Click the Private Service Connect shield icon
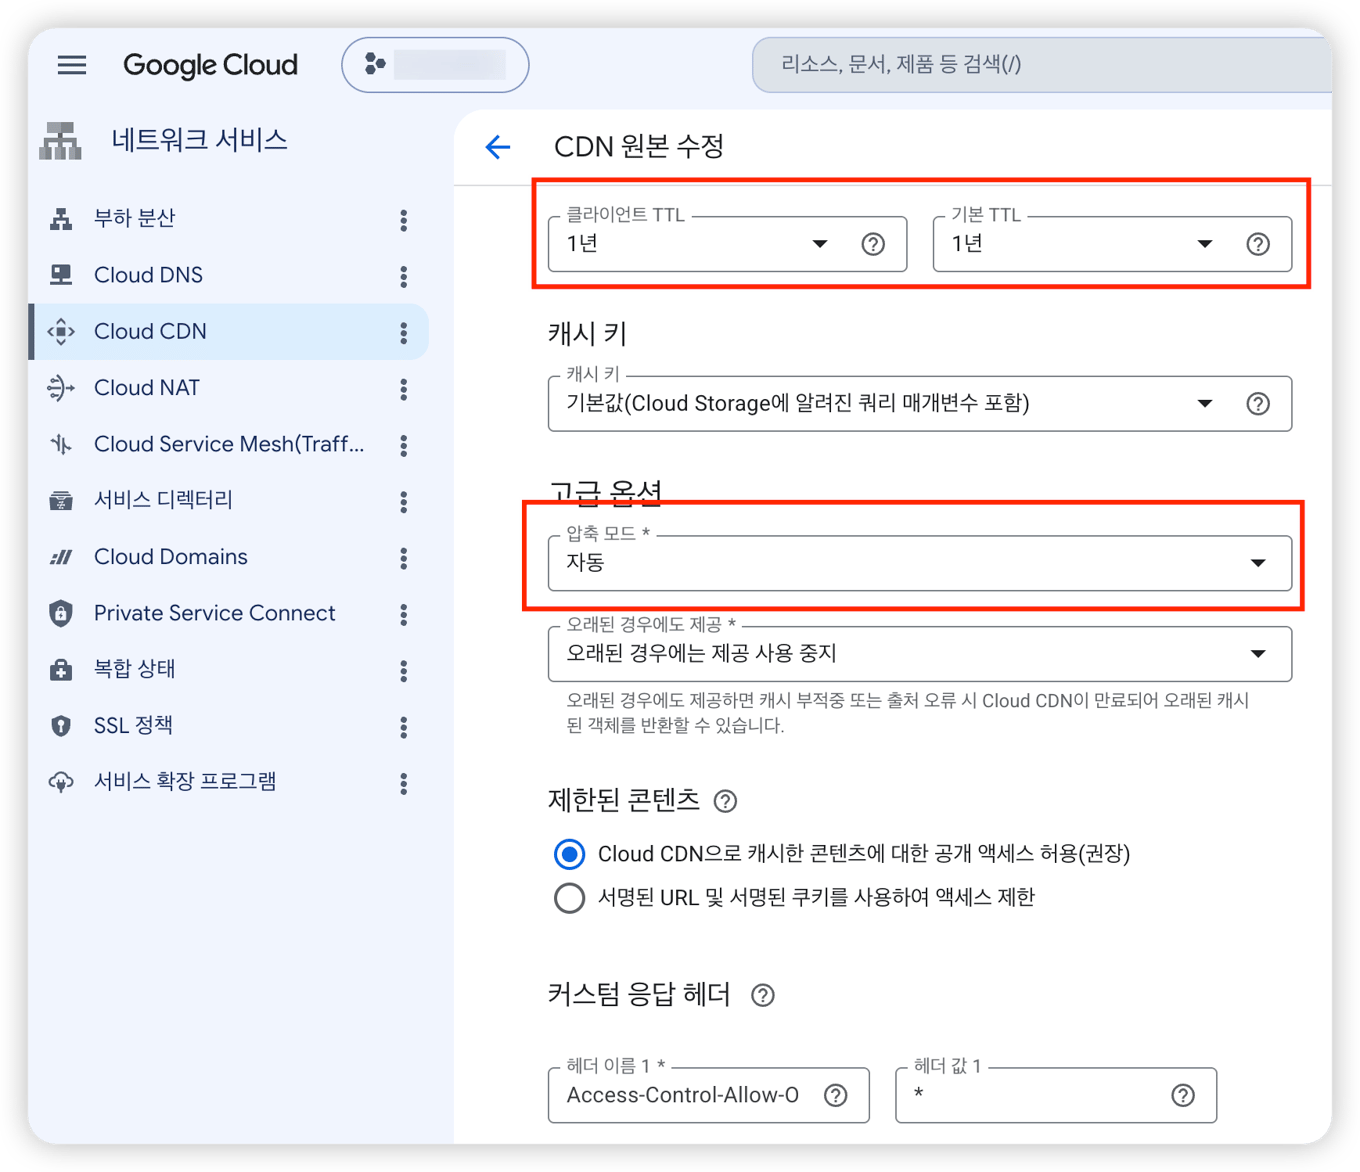The width and height of the screenshot is (1360, 1172). (61, 613)
